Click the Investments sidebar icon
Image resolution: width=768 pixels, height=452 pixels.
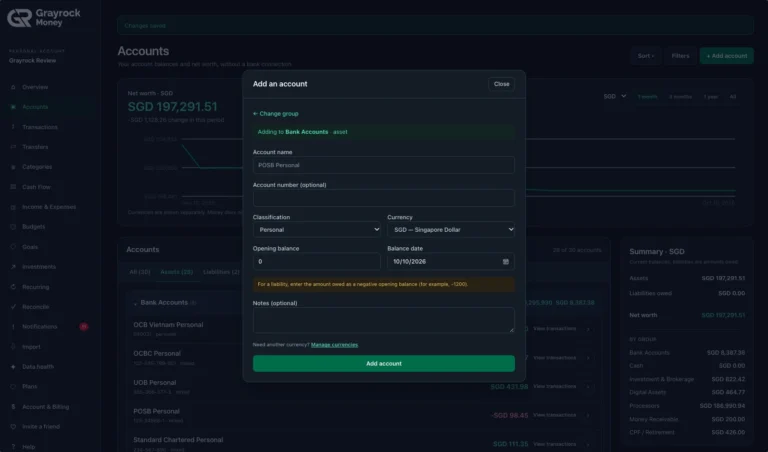point(13,267)
